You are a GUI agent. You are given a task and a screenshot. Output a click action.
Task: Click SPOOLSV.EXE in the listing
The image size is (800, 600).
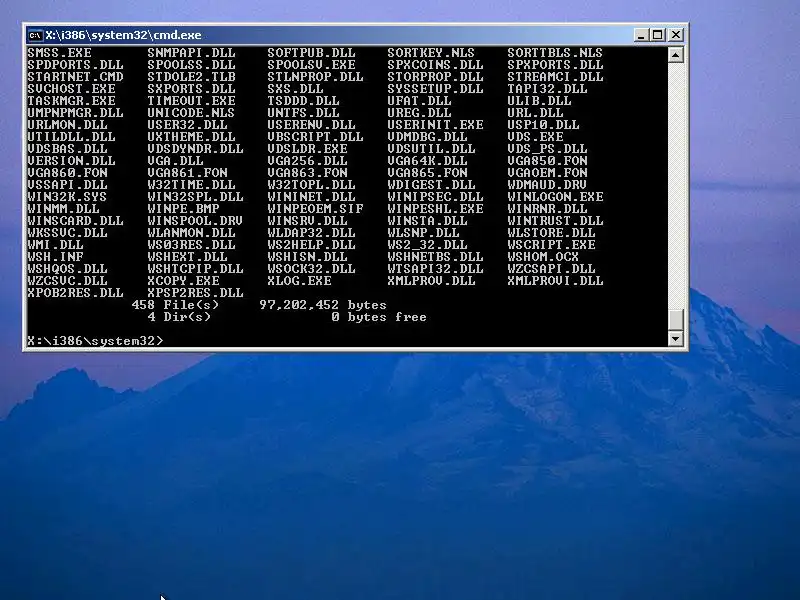click(311, 65)
